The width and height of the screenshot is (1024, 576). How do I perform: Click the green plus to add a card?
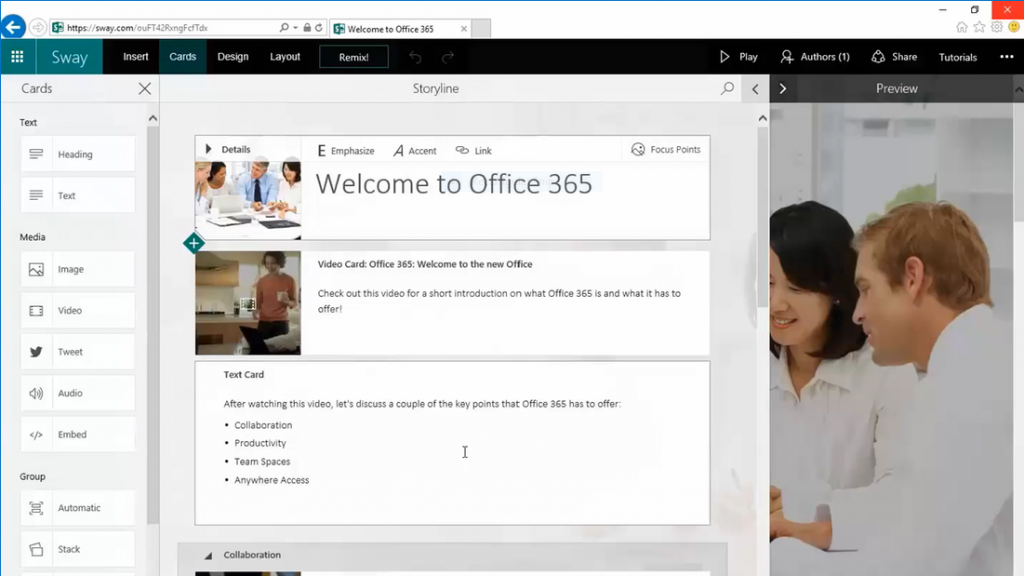(x=194, y=243)
